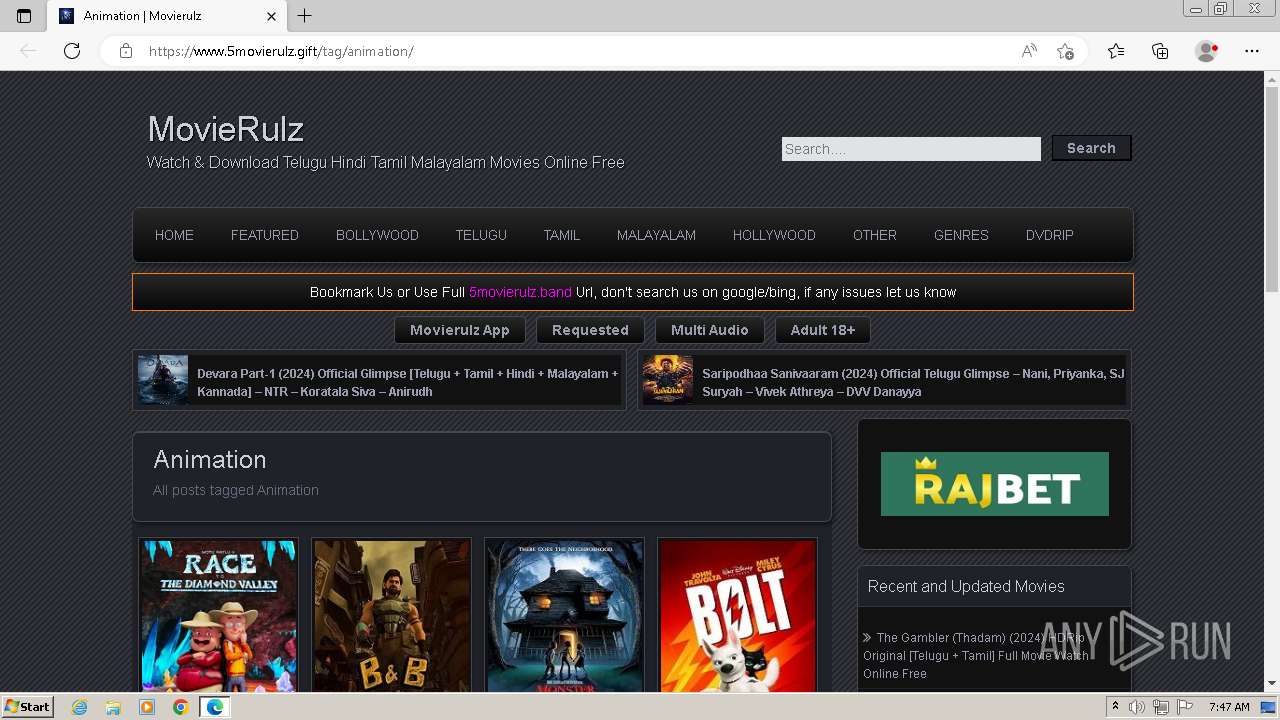Open the MovieRulz site title
This screenshot has width=1280, height=720.
click(x=226, y=129)
